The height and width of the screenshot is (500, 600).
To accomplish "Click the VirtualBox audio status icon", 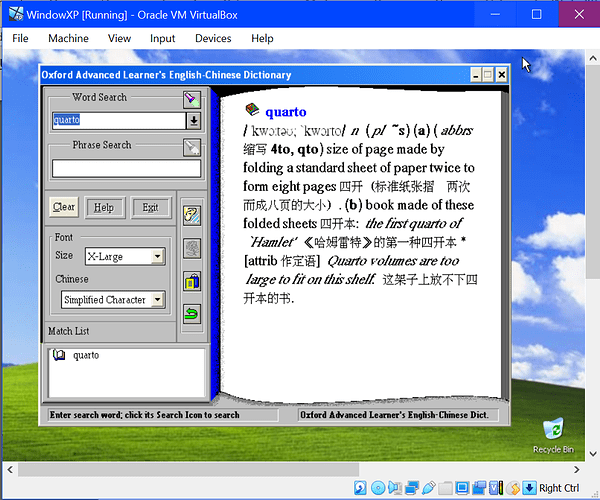I will [395, 488].
